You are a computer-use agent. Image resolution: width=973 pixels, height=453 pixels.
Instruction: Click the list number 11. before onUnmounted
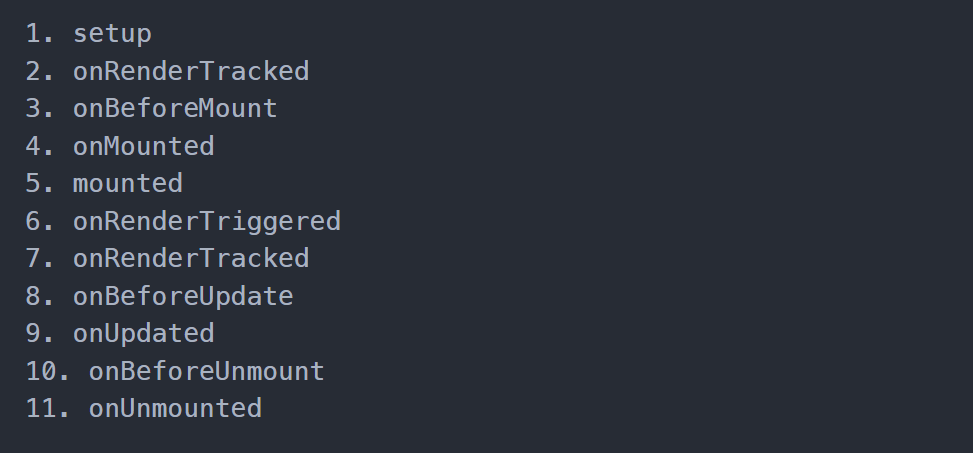[x=48, y=408]
